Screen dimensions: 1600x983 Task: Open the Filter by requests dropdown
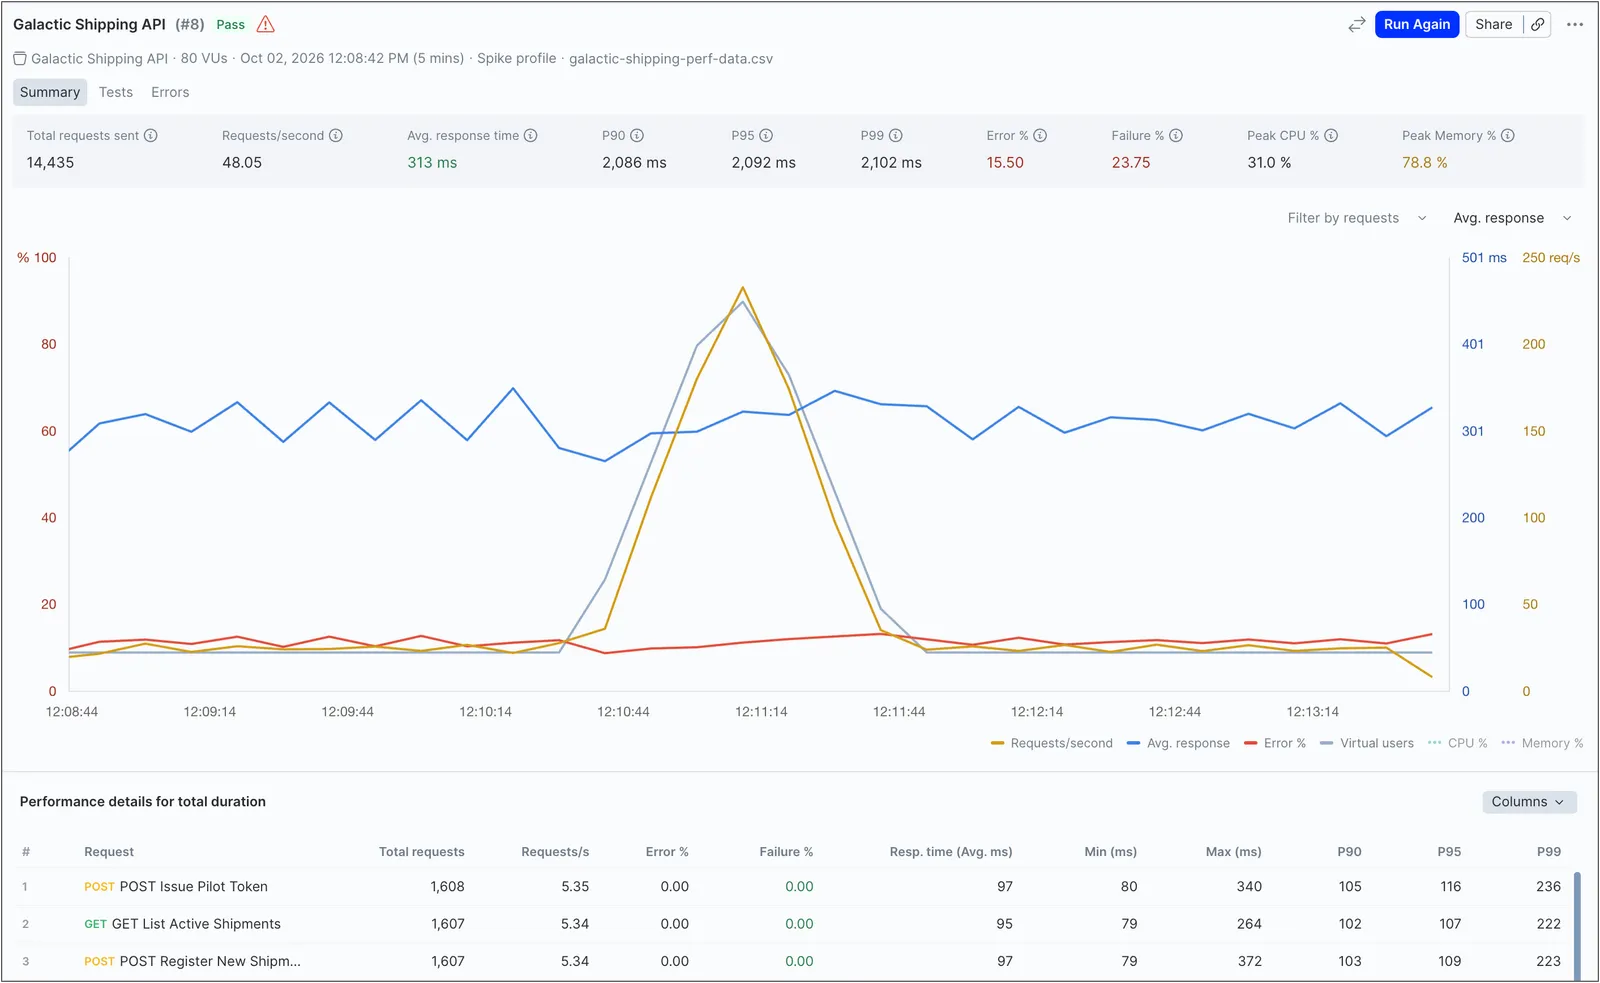click(x=1357, y=218)
